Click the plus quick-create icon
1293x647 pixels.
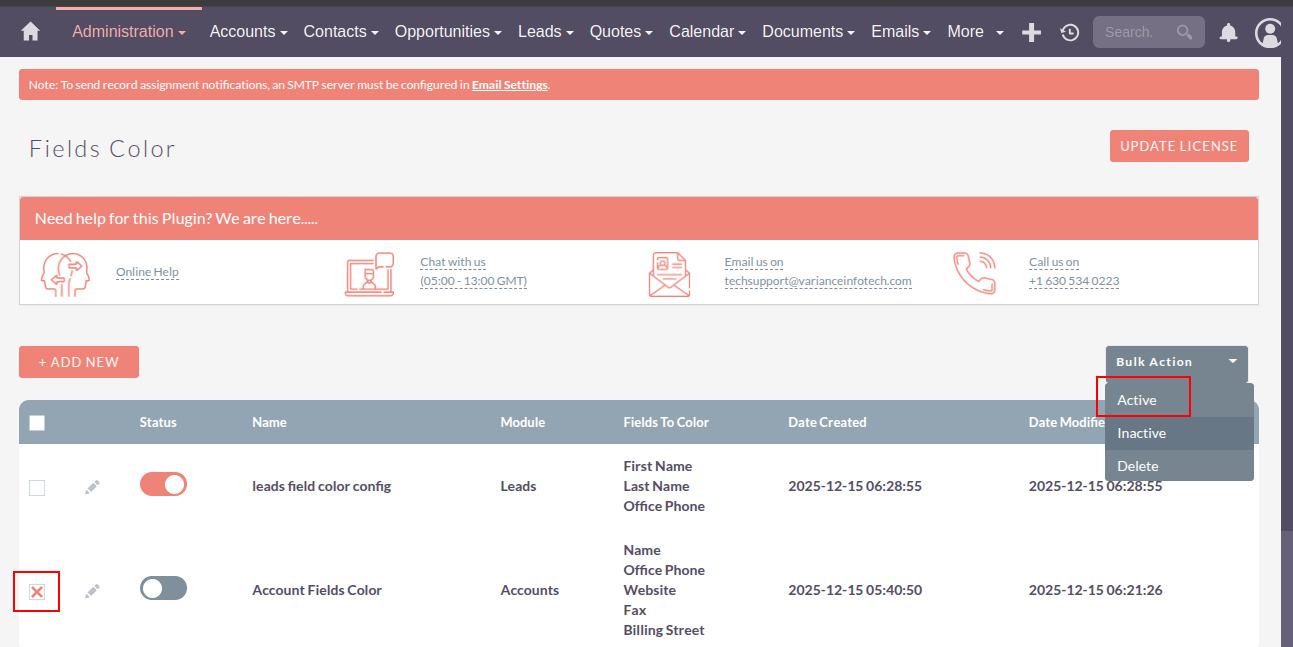[x=1031, y=32]
